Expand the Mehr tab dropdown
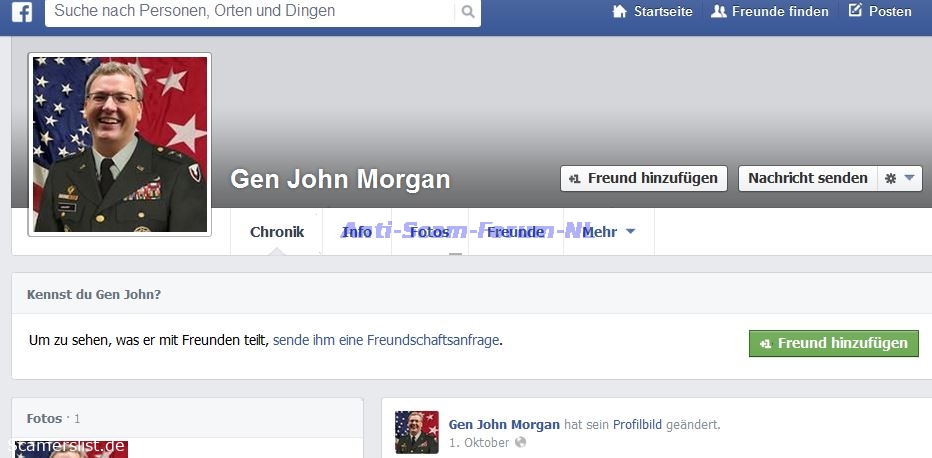Viewport: 932px width, 458px height. (609, 232)
